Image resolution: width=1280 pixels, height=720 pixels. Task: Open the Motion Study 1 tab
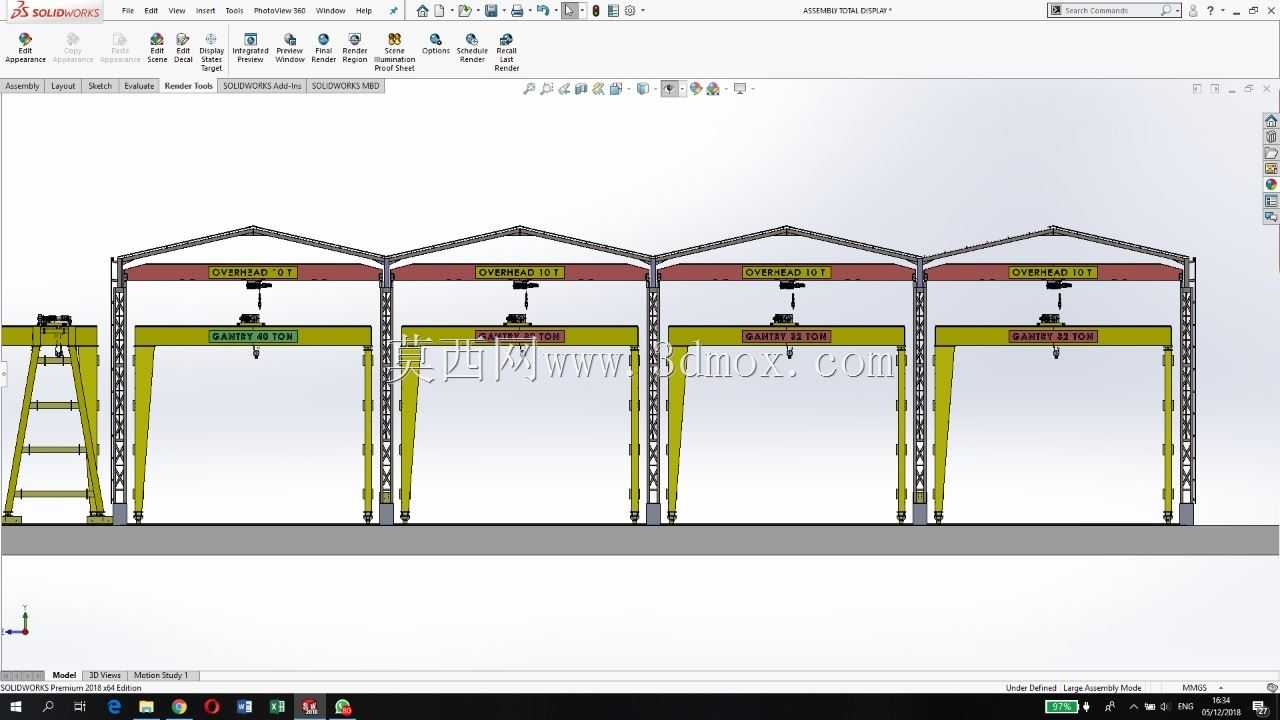[161, 676]
